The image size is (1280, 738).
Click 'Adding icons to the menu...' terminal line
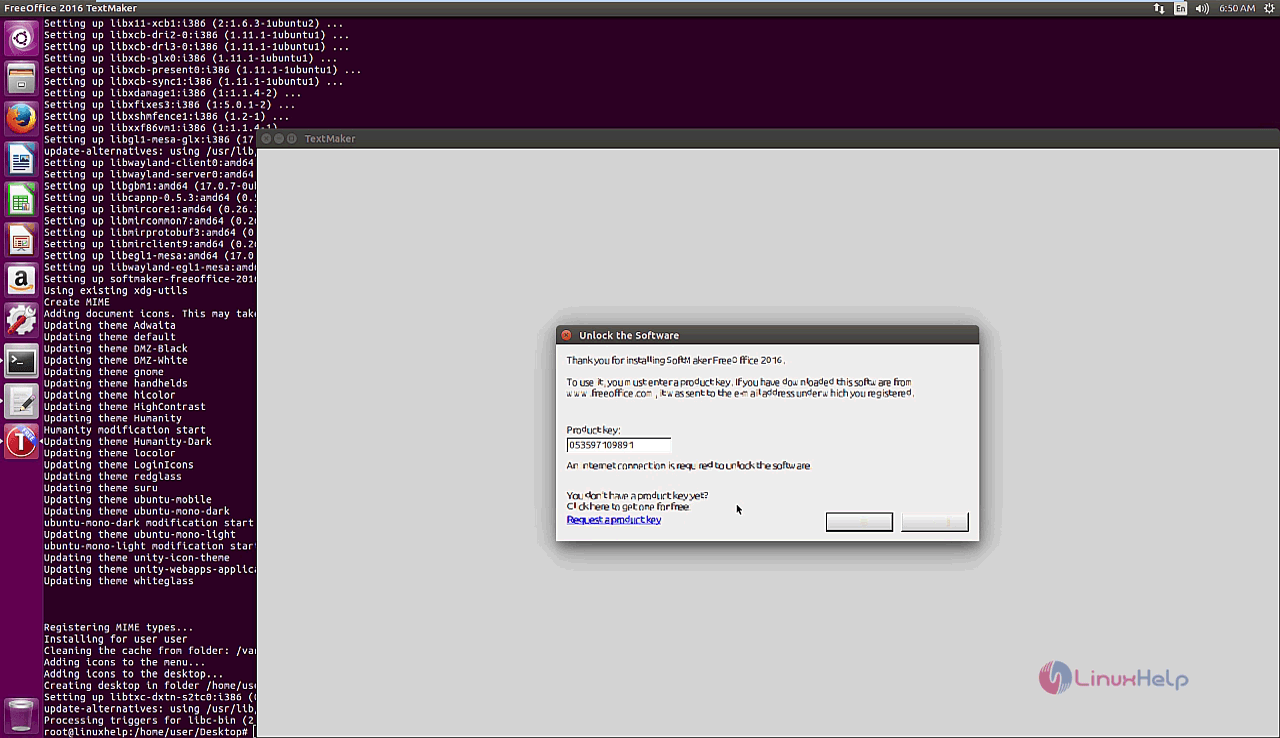[125, 662]
